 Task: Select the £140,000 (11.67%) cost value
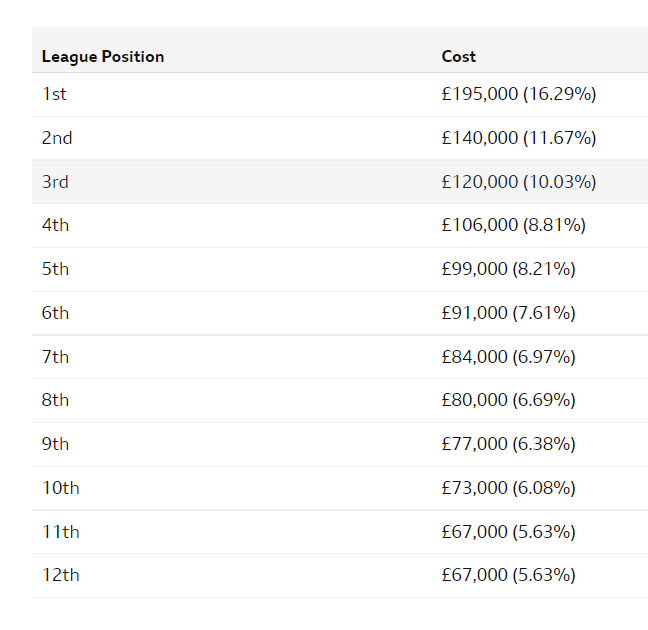[x=519, y=138]
